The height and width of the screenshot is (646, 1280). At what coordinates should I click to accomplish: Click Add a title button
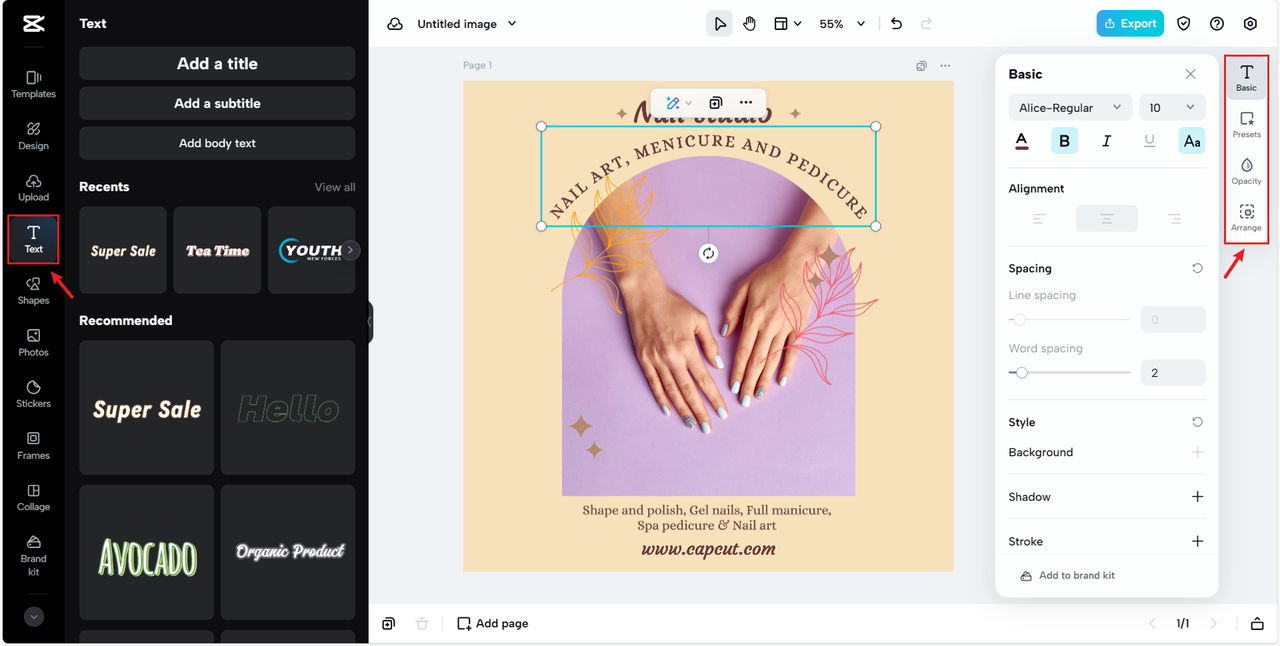[x=217, y=63]
